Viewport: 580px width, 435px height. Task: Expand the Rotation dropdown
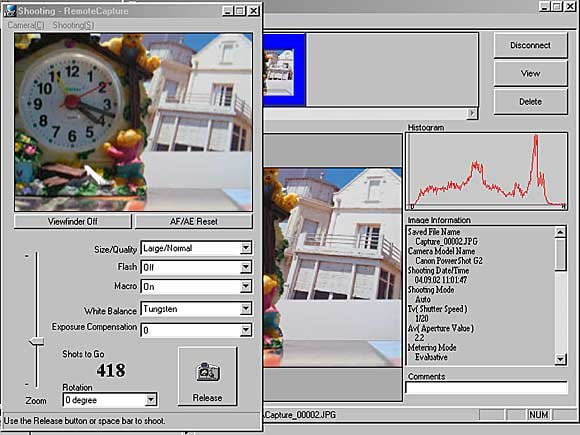(x=151, y=399)
